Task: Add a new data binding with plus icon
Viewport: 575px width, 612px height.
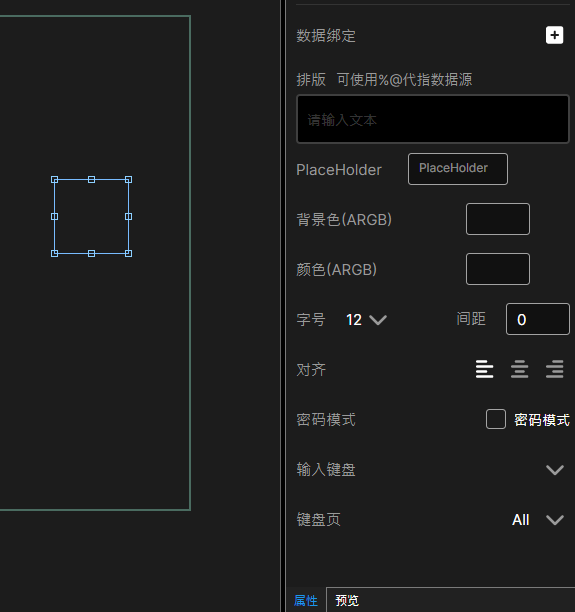Action: (x=554, y=36)
